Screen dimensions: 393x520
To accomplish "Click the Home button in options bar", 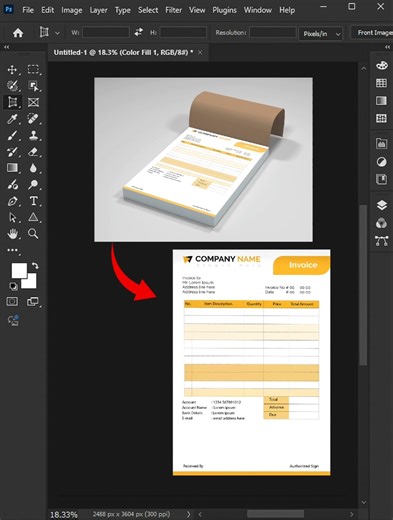I will [18, 33].
